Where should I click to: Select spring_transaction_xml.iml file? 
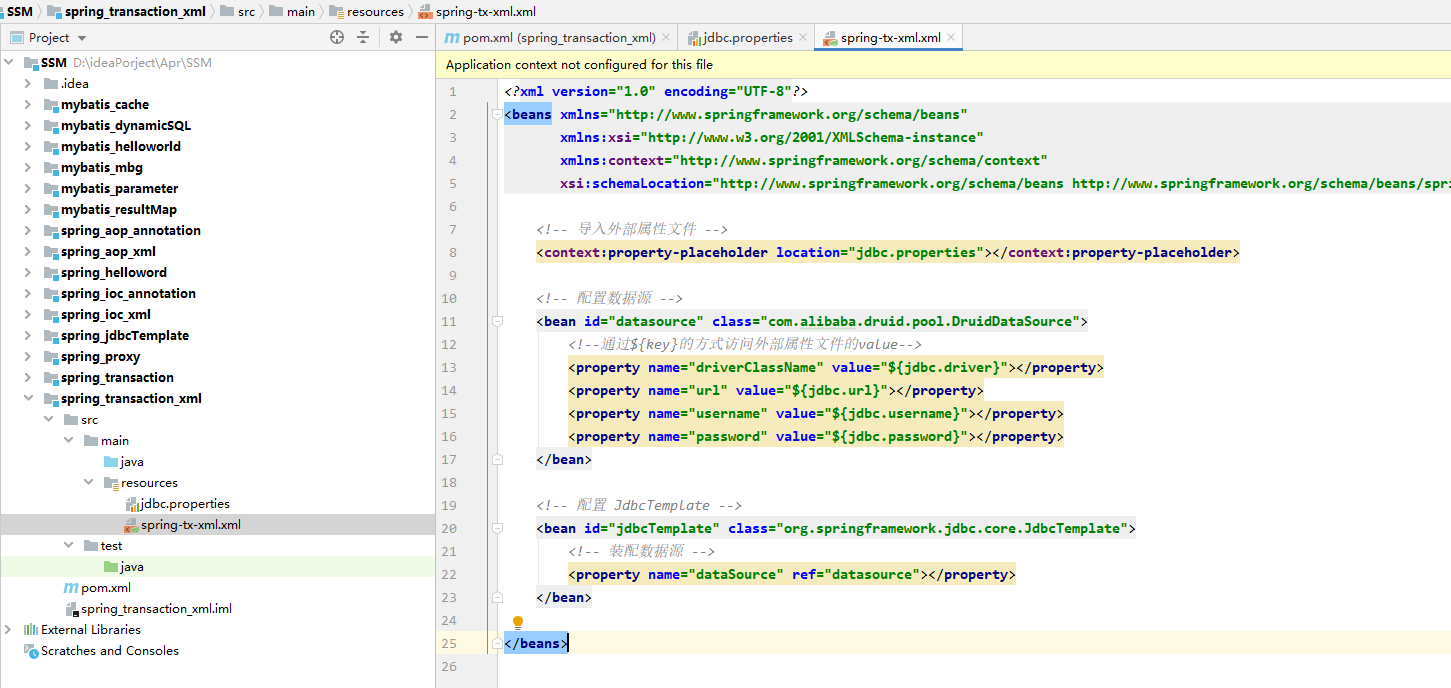[156, 609]
